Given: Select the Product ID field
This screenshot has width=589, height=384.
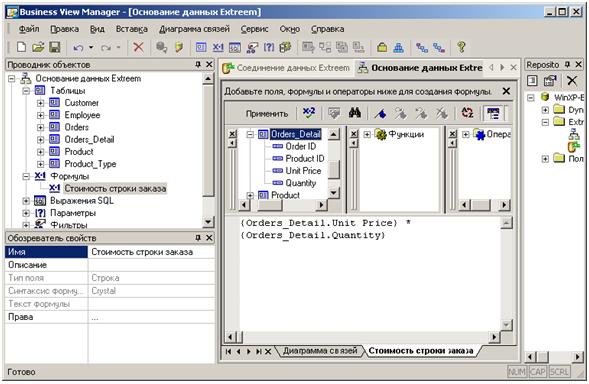Looking at the screenshot, I should coord(305,159).
